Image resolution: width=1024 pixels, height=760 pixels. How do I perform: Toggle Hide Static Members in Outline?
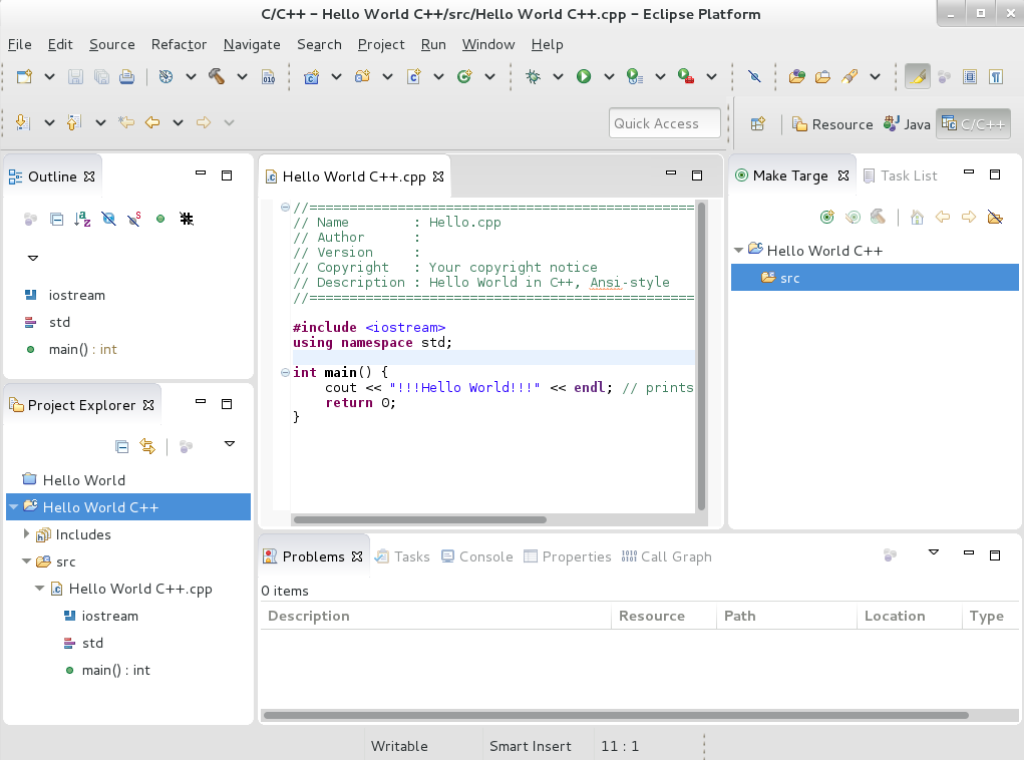tap(136, 218)
